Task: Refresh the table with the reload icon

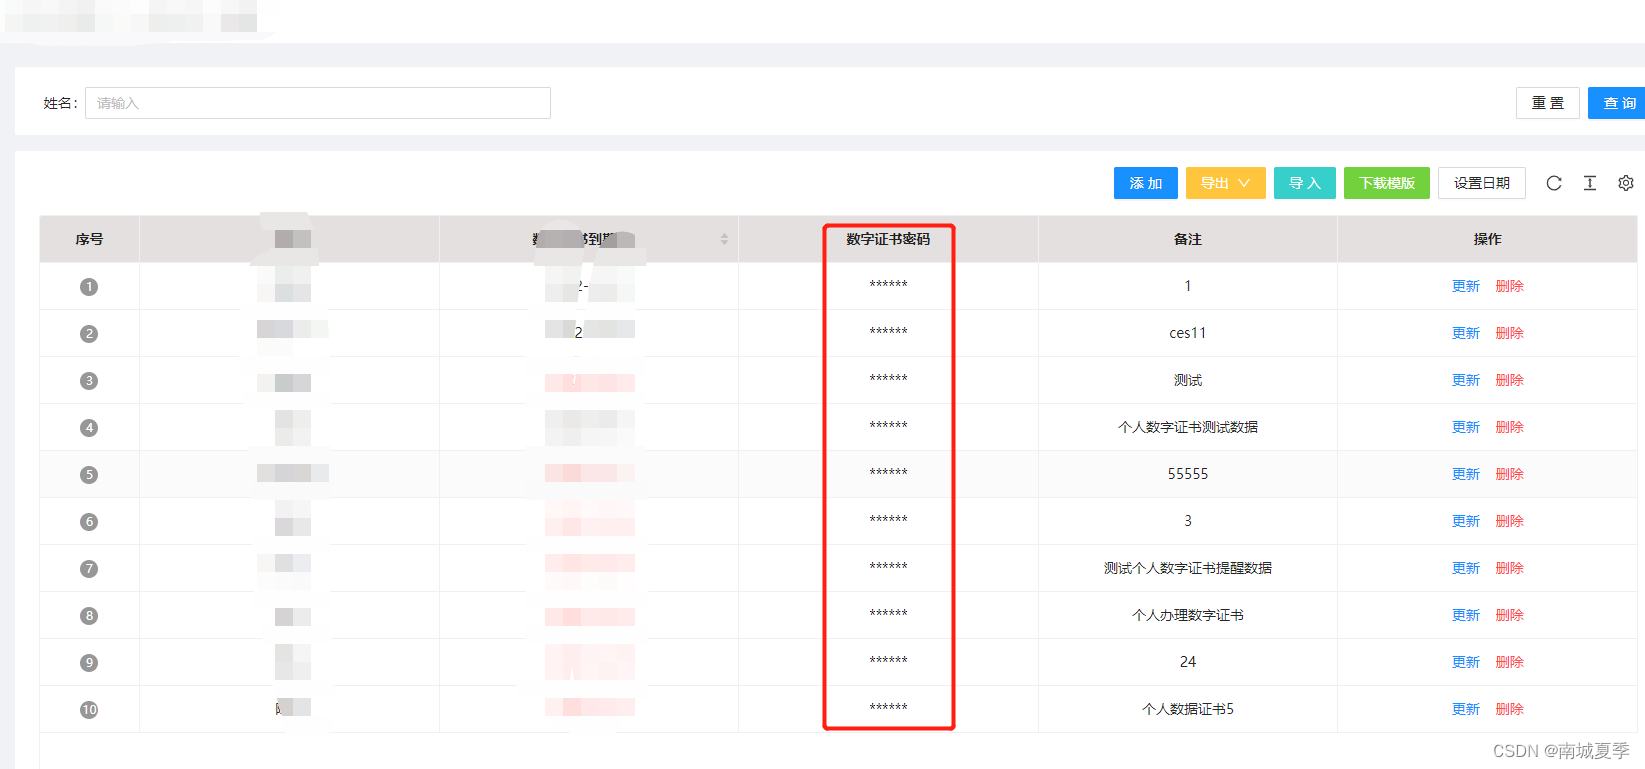Action: click(1554, 183)
